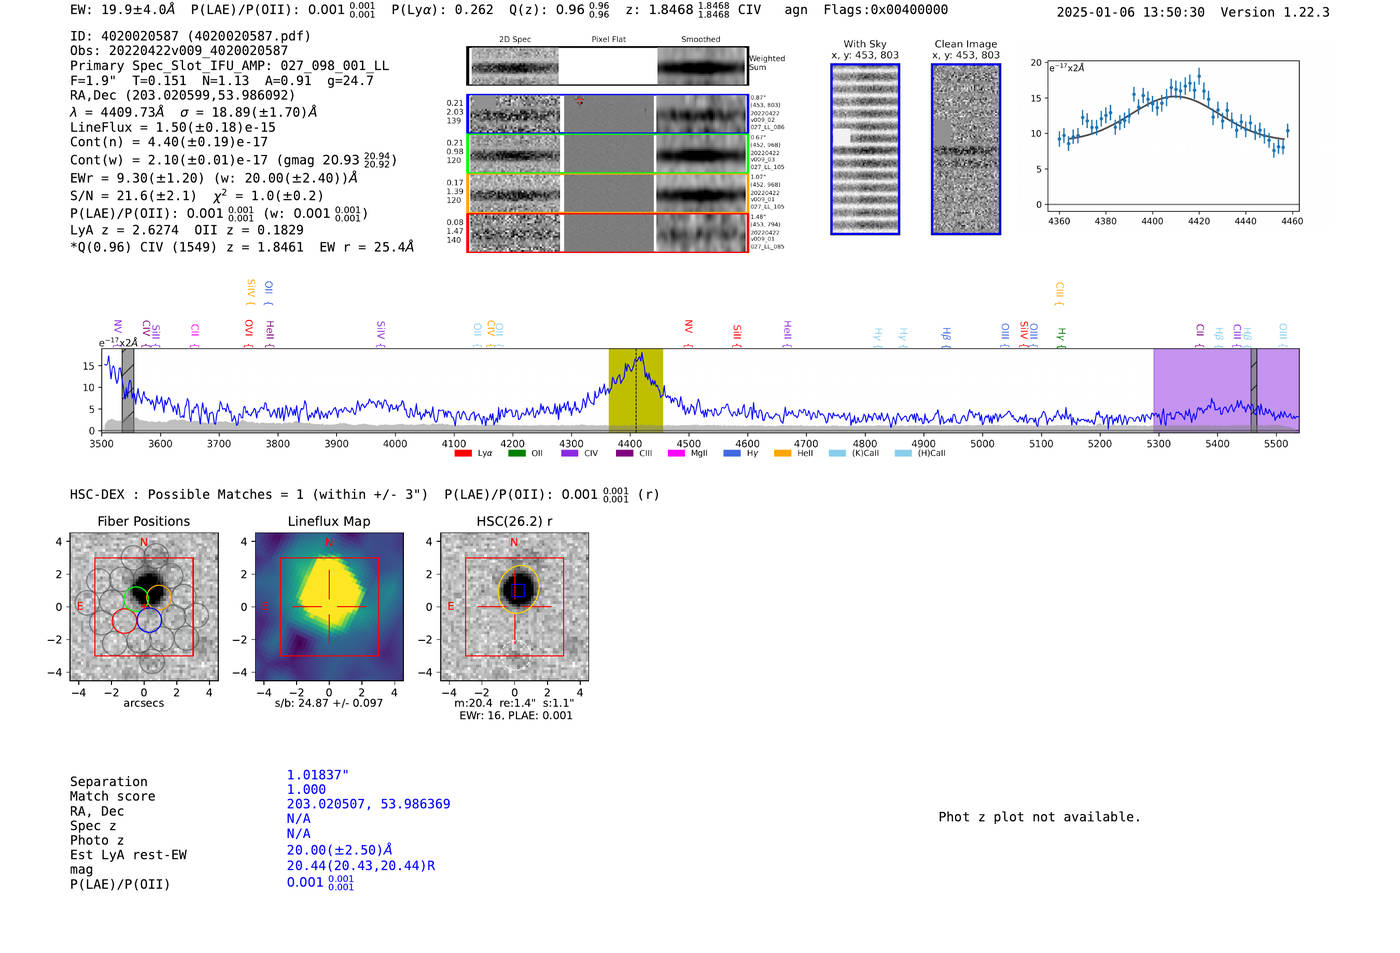
Task: Open the Lineflux Map image
Action: point(329,607)
